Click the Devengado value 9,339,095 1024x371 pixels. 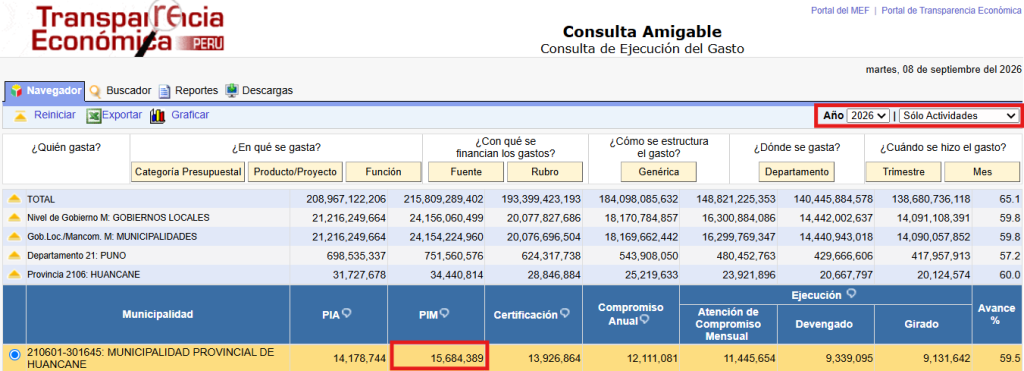[848, 359]
